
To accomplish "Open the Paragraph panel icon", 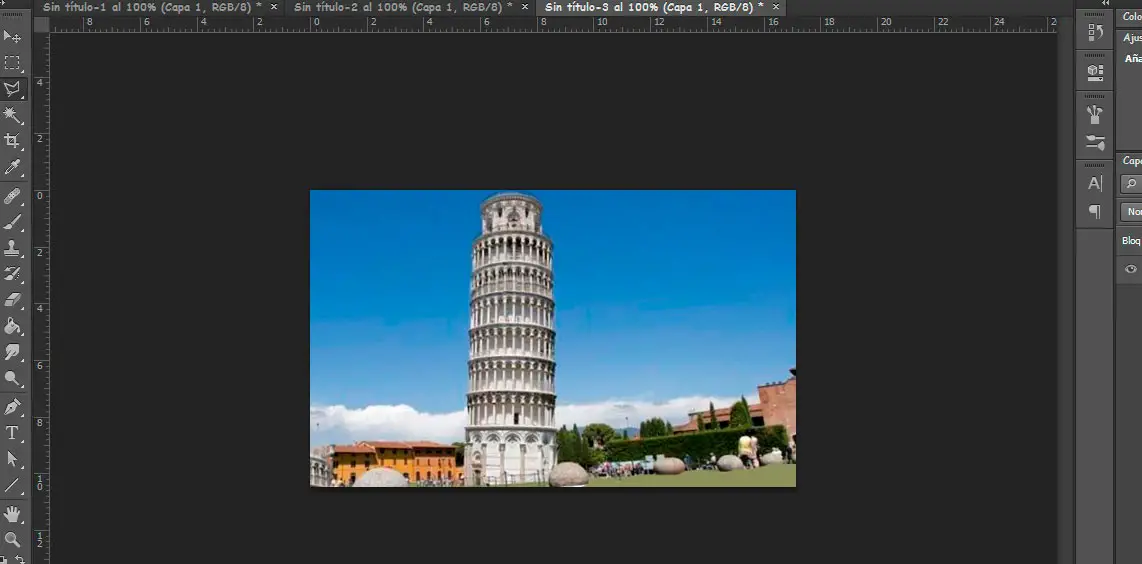I will 1095,211.
